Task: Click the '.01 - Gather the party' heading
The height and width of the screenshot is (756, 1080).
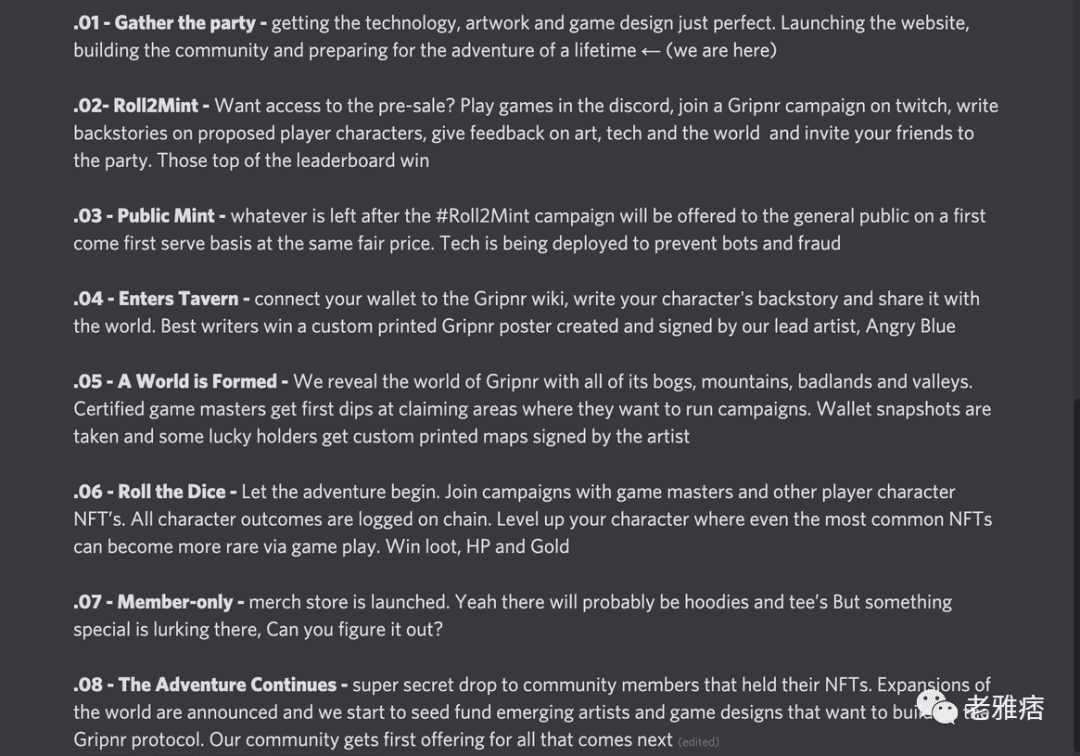Action: click(x=169, y=23)
